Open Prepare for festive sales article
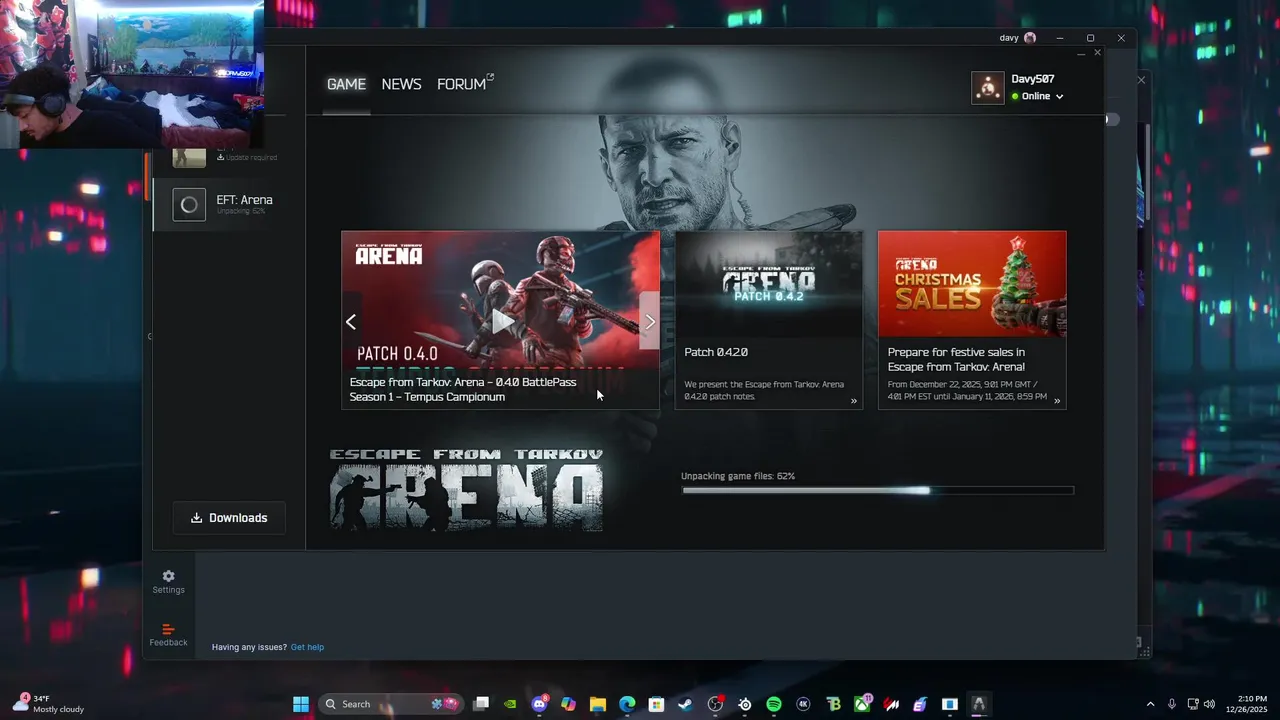The width and height of the screenshot is (1280, 720). click(x=956, y=359)
